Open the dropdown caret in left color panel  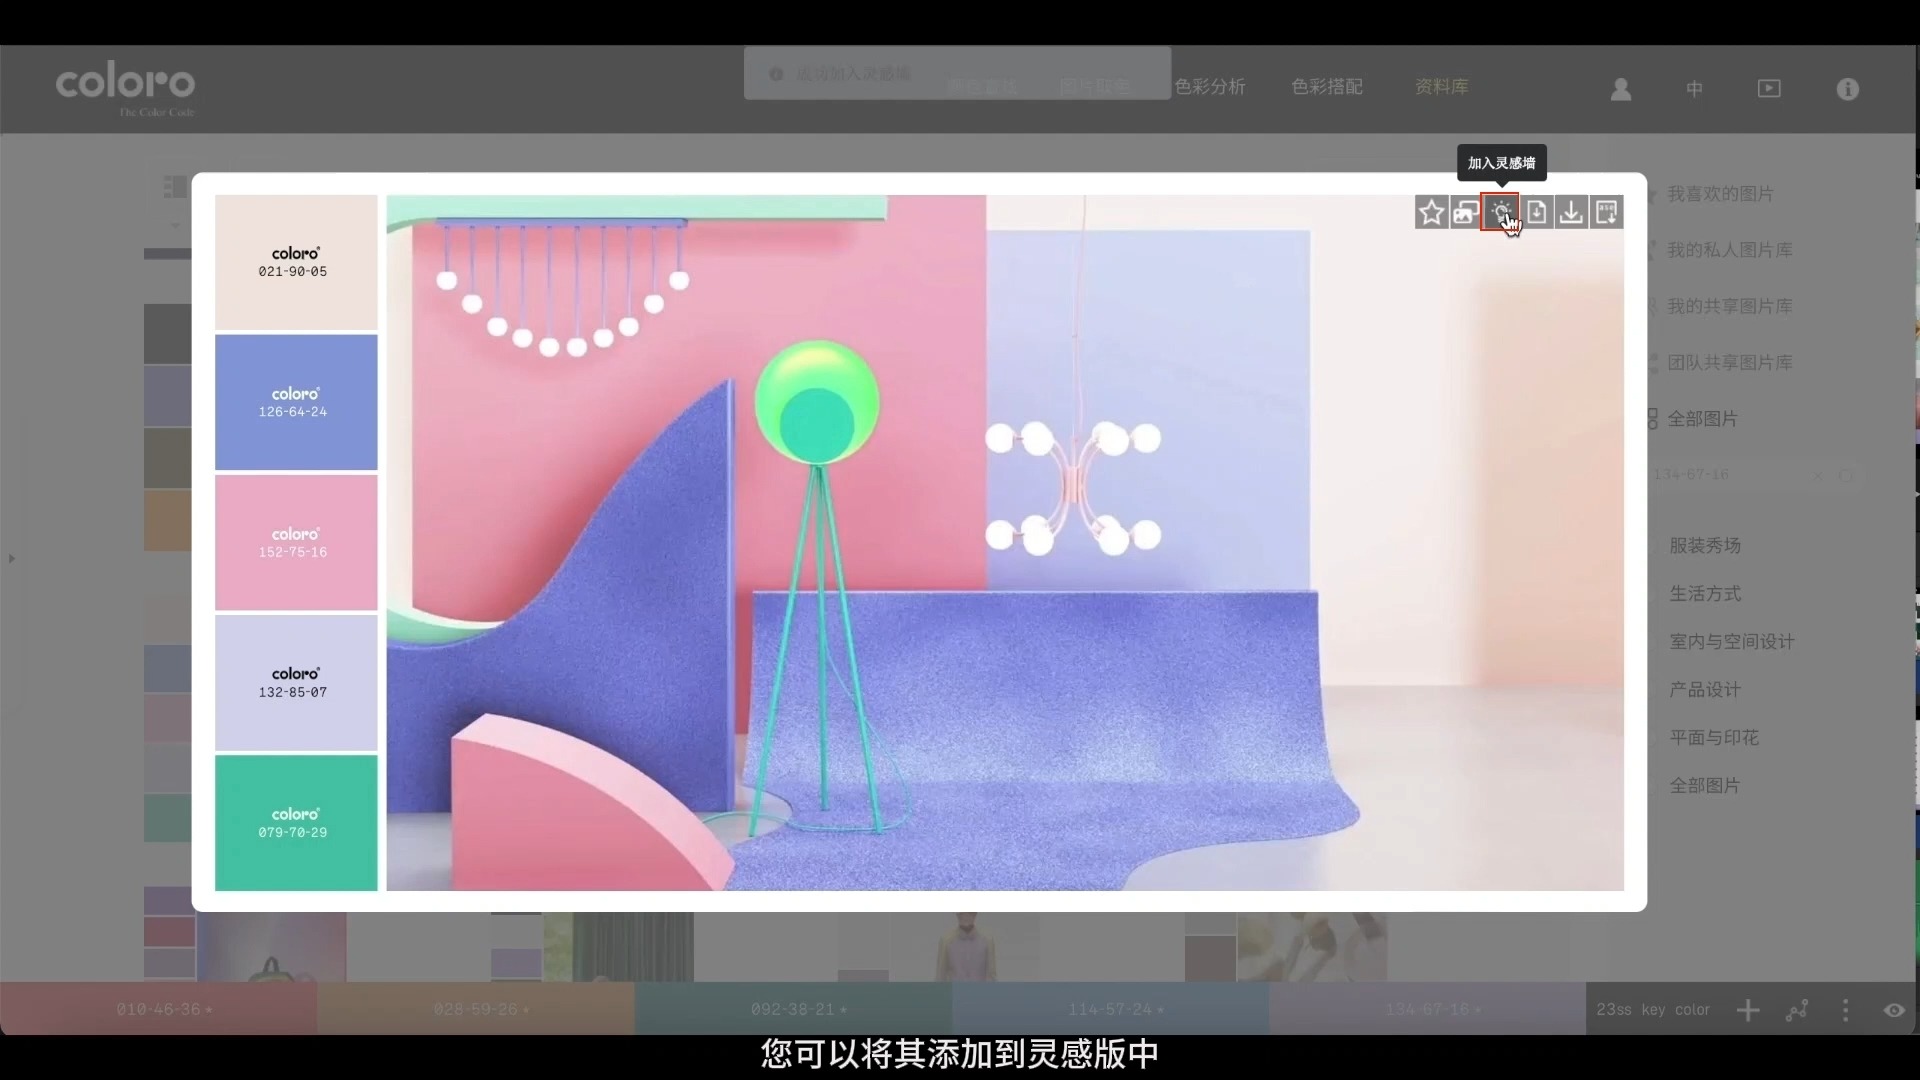[x=175, y=225]
